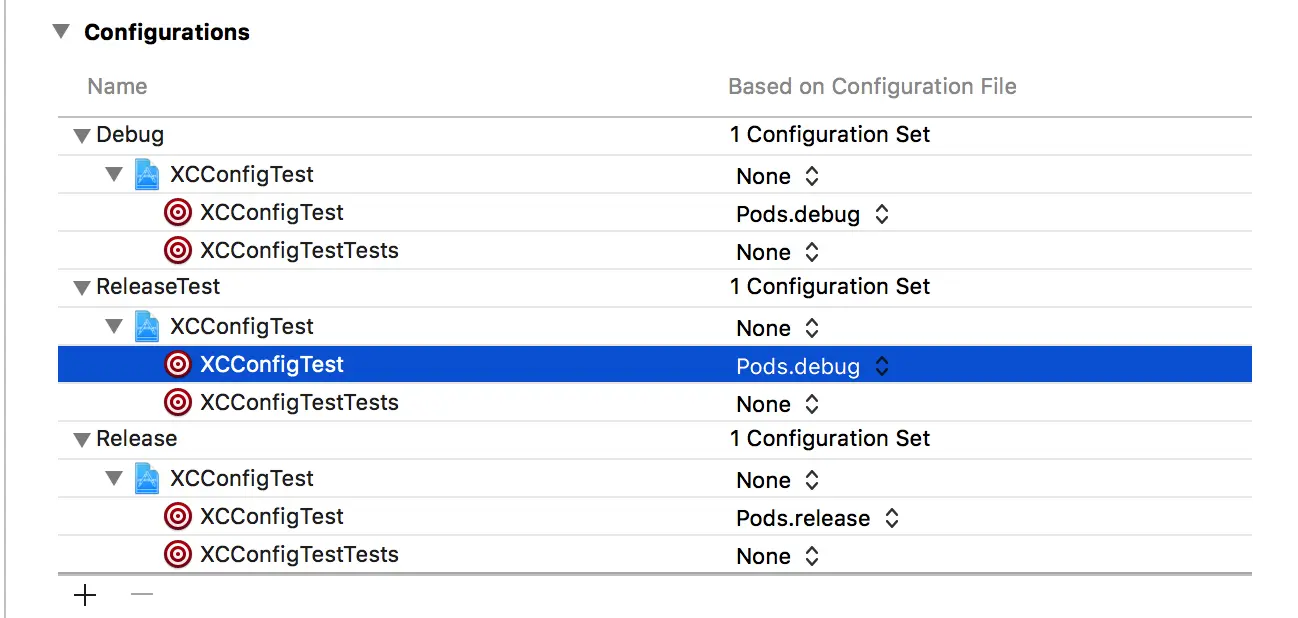This screenshot has width=1298, height=618.
Task: Select XCConfigTestTests target under ReleaseTest
Action: pyautogui.click(x=298, y=403)
